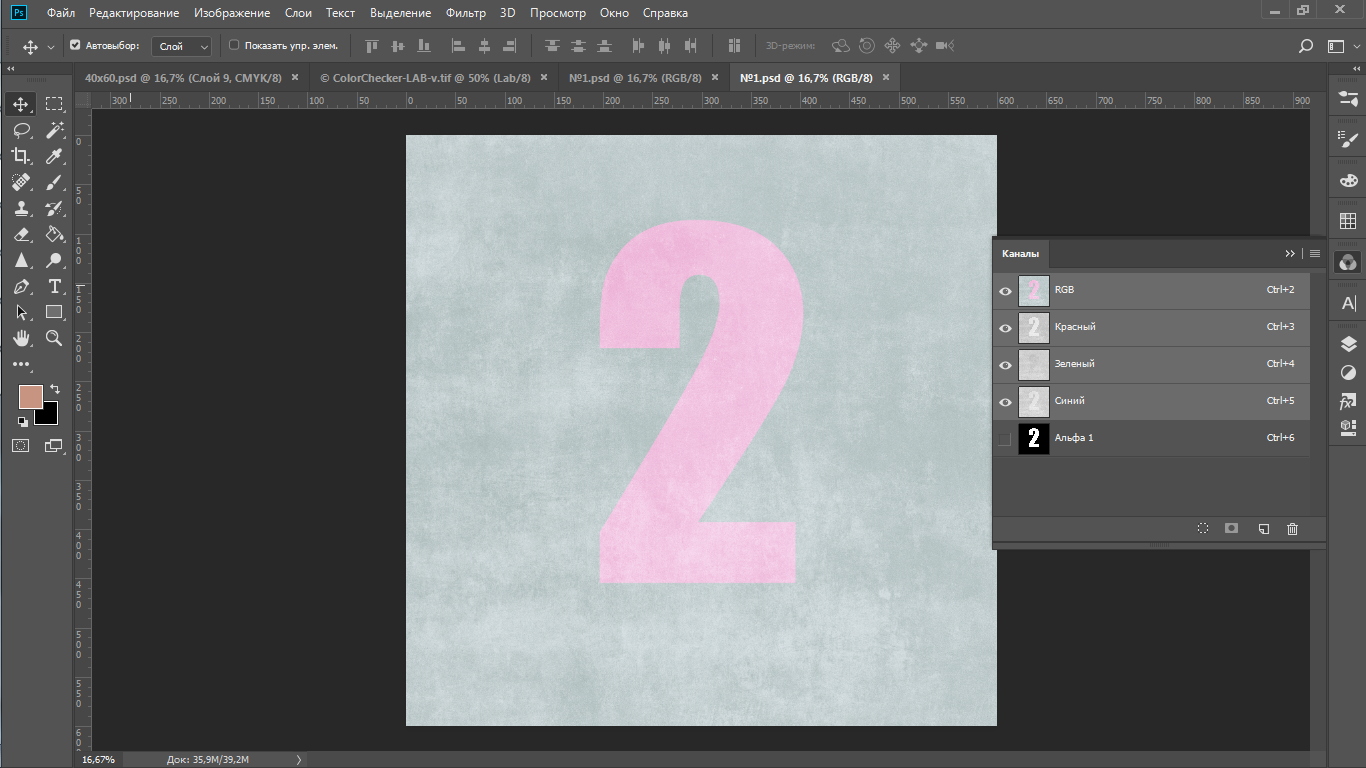Screen dimensions: 1366x768
Task: Enable Показать упр. элем. checkbox
Action: [234, 45]
